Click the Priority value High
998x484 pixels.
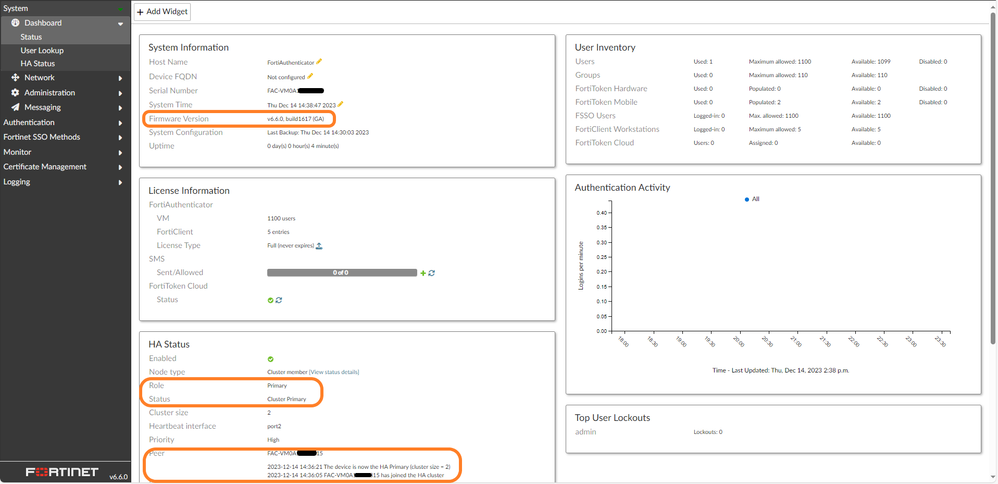click(273, 440)
